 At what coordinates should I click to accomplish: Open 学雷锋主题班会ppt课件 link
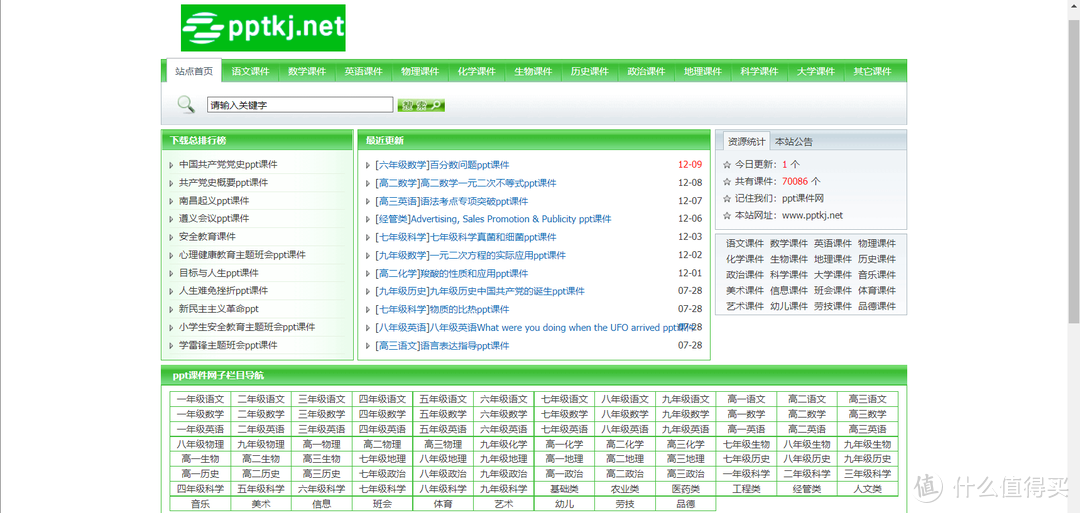tap(229, 345)
